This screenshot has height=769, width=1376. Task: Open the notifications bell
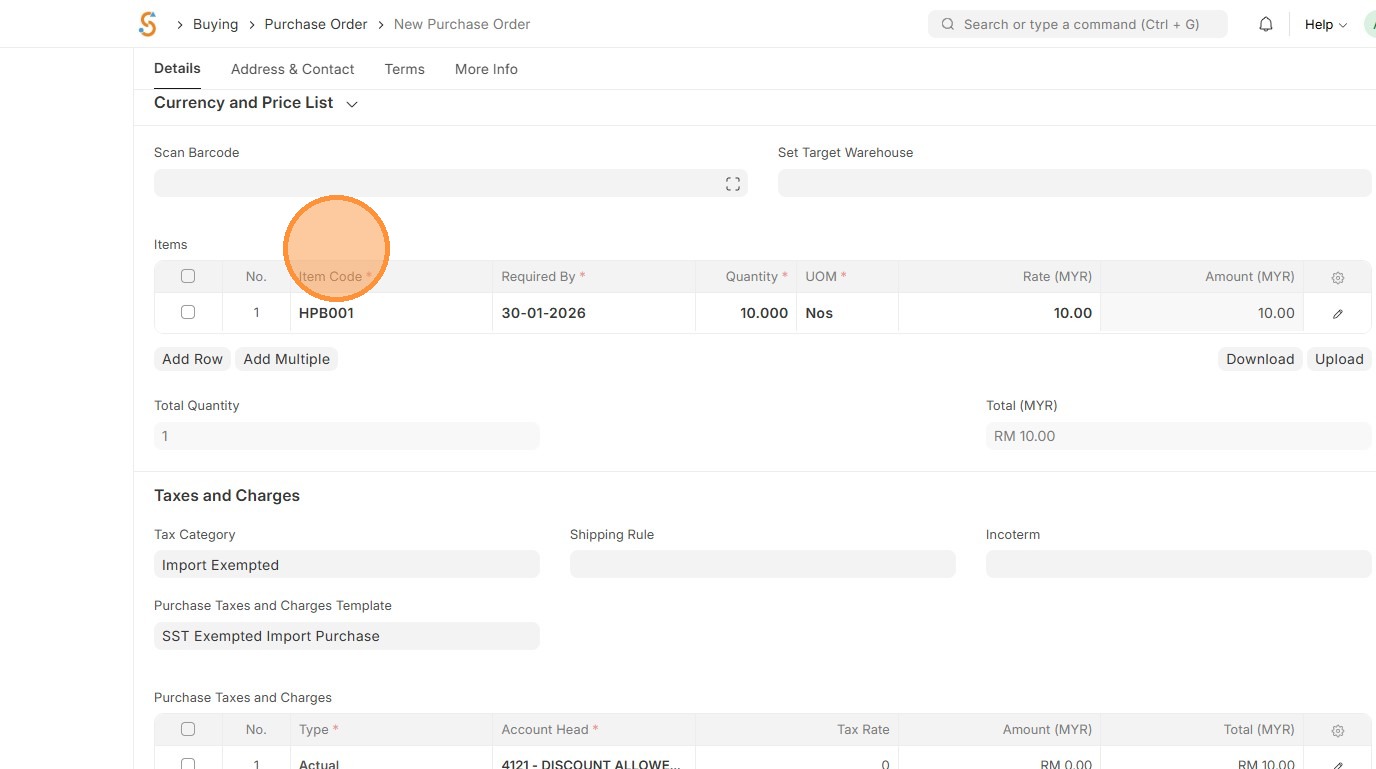pos(1266,24)
